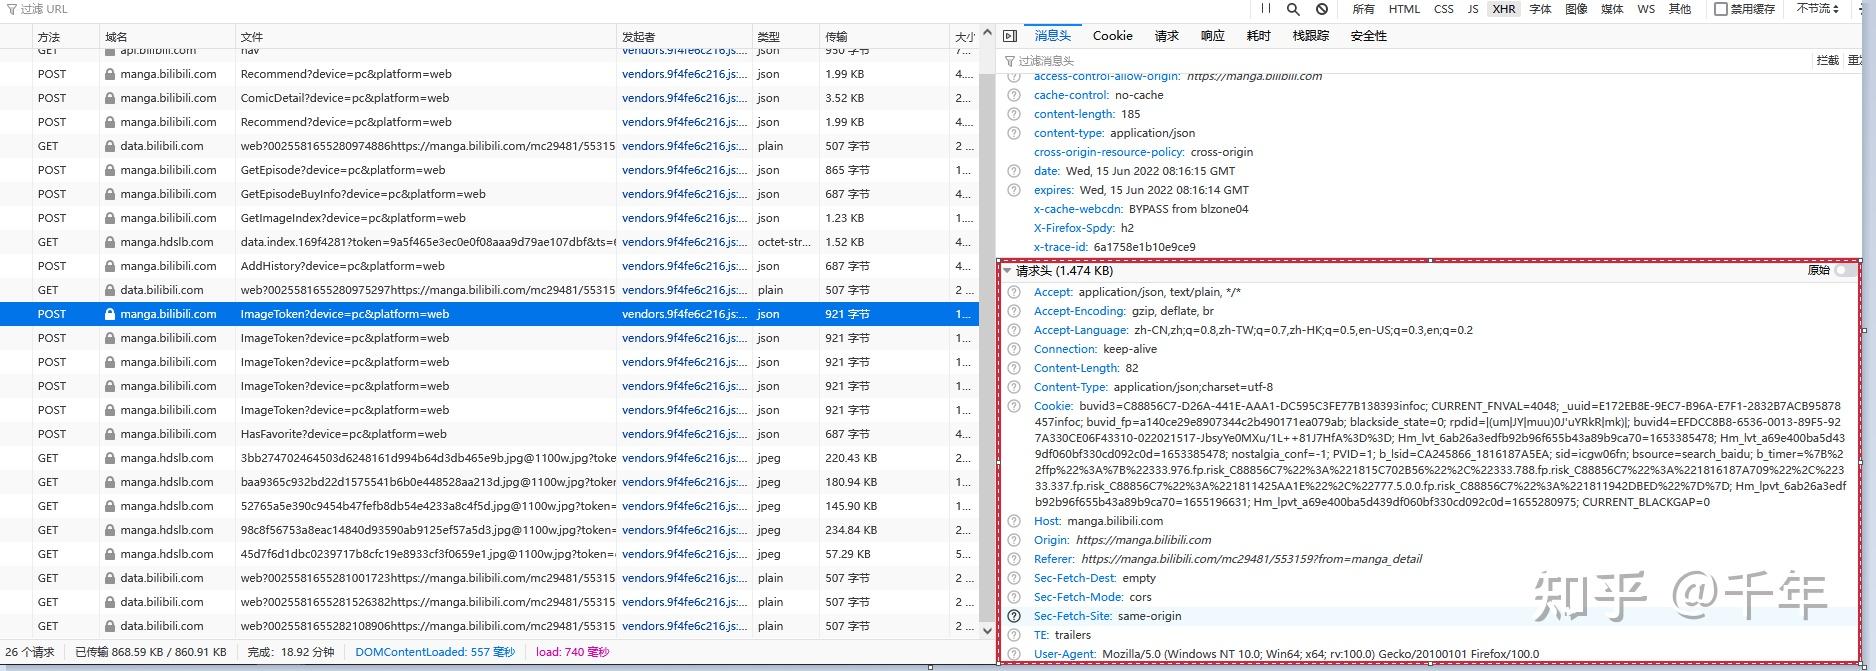Open the network search magnifier
The width and height of the screenshot is (1876, 671).
(1293, 9)
